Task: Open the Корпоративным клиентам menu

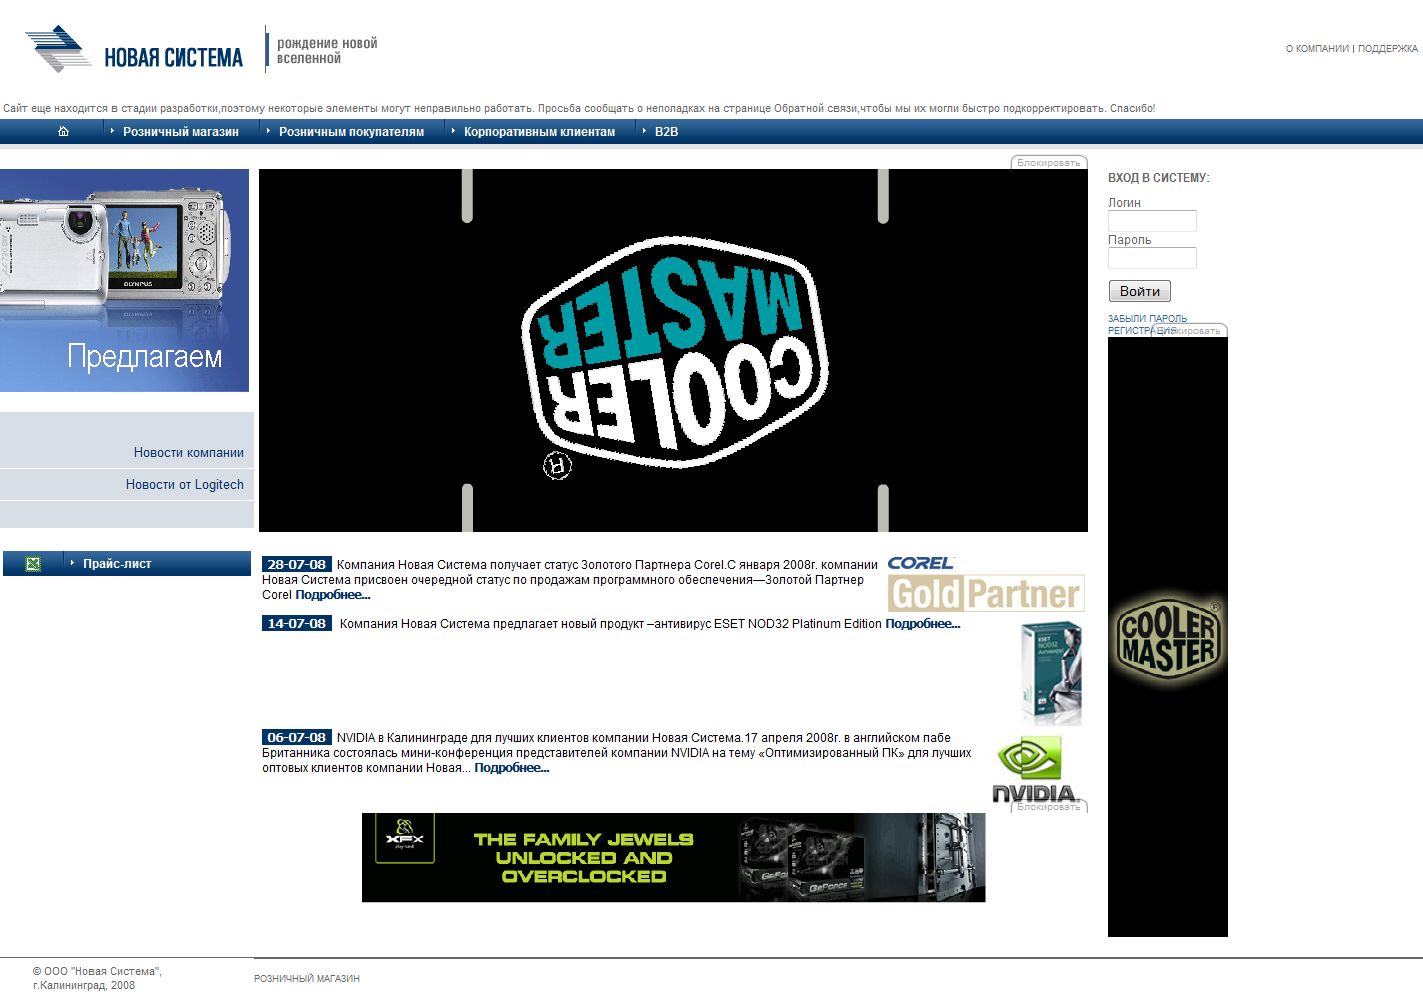Action: (539, 132)
